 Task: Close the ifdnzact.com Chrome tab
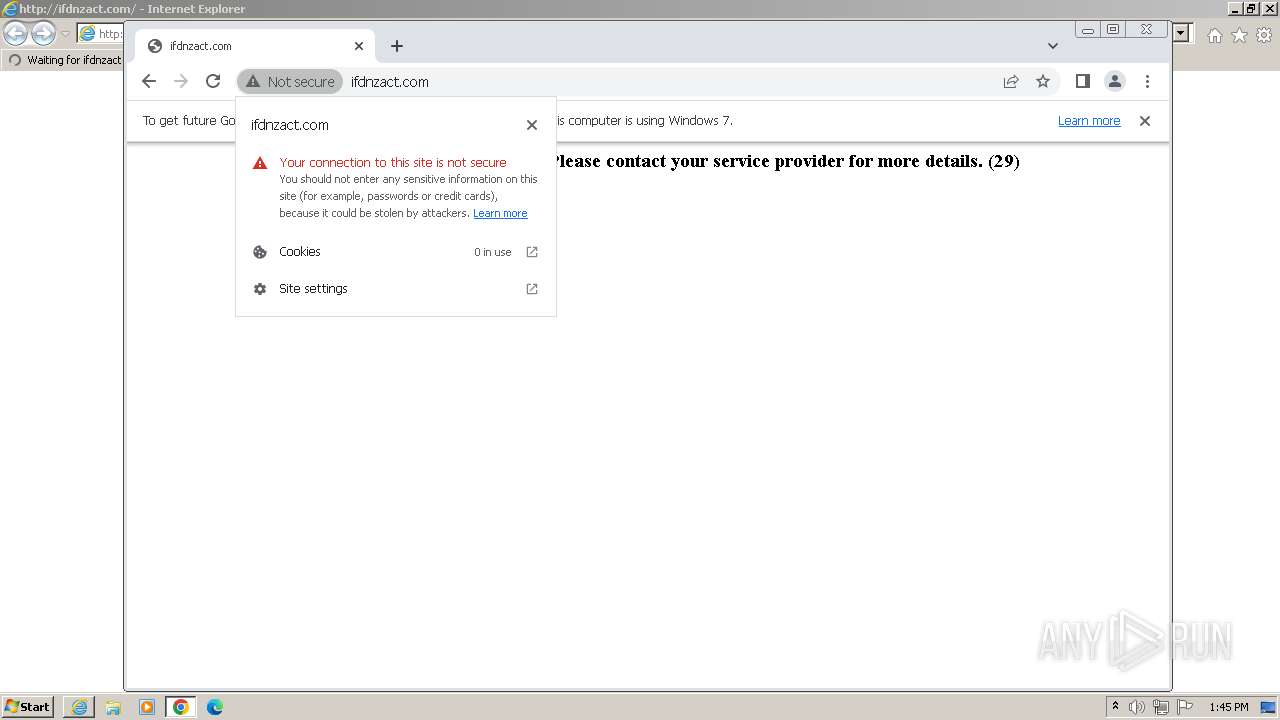(359, 46)
